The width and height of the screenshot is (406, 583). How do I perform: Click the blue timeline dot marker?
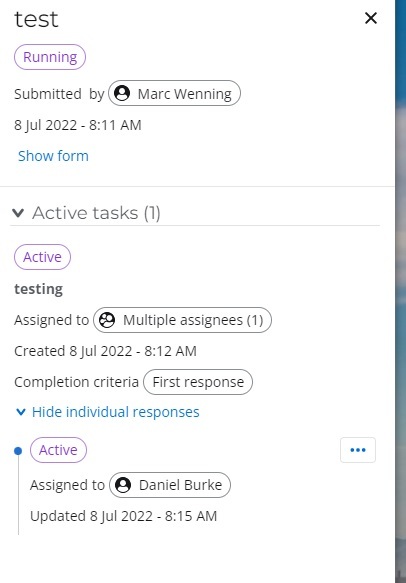click(18, 451)
